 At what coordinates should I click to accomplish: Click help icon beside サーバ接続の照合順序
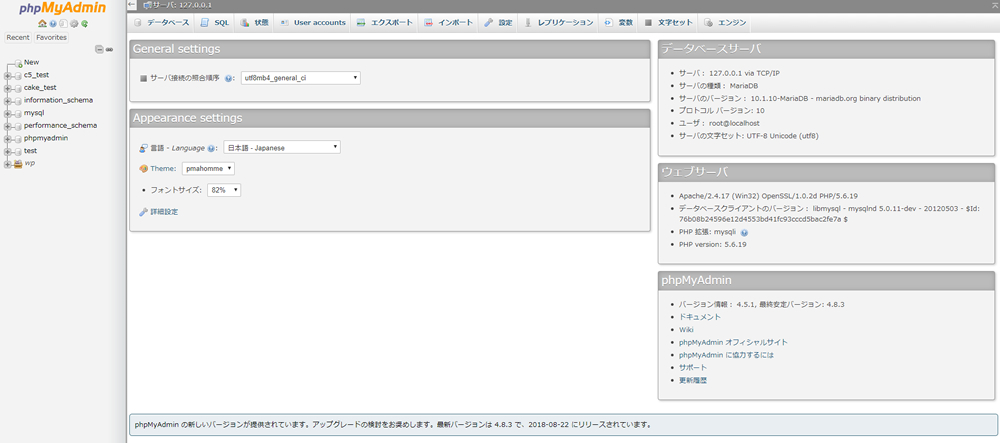click(229, 78)
